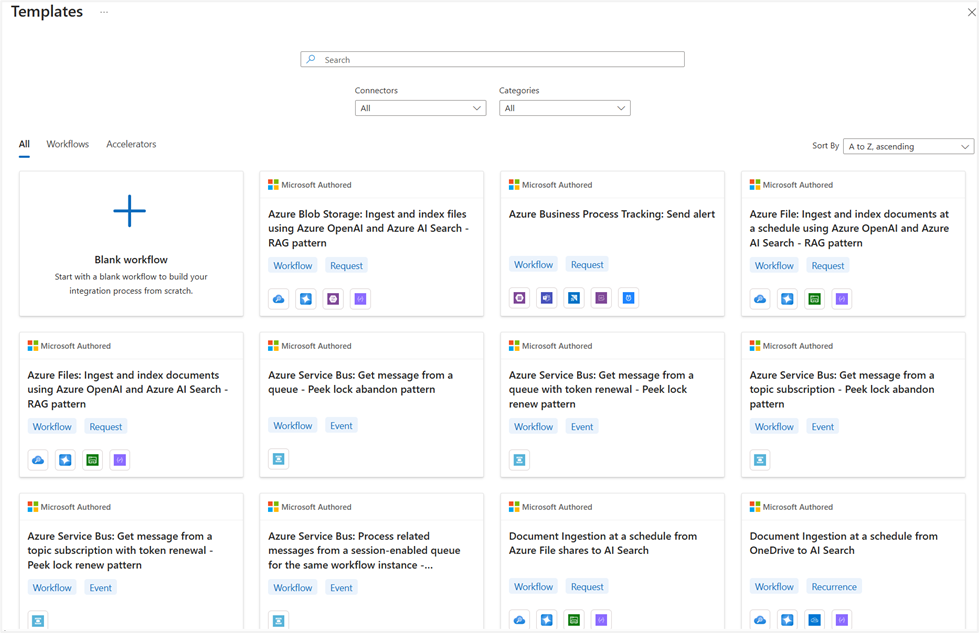
Task: Click the sparkle icon on the Azure File schedule card
Action: 787,299
